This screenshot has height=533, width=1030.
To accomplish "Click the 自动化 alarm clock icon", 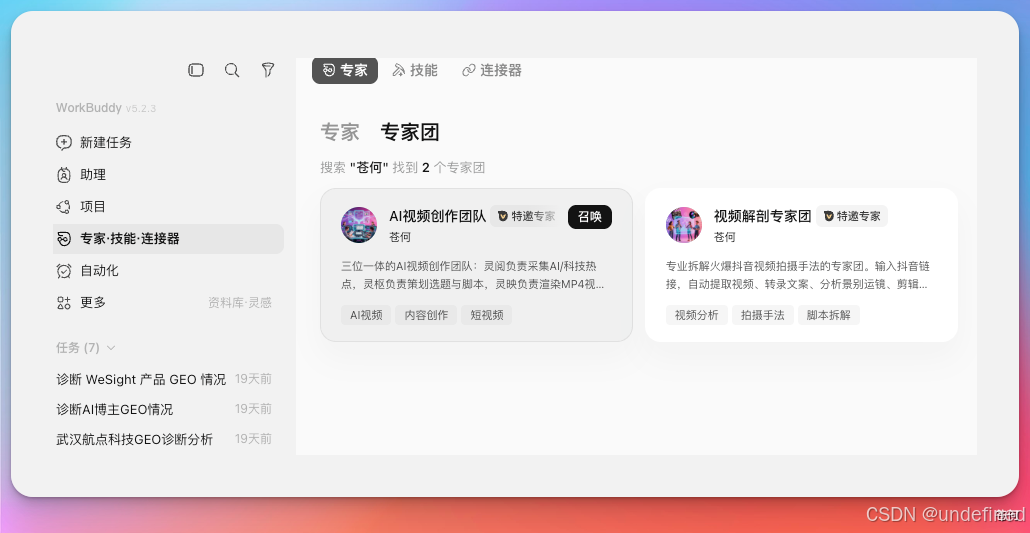I will click(64, 271).
